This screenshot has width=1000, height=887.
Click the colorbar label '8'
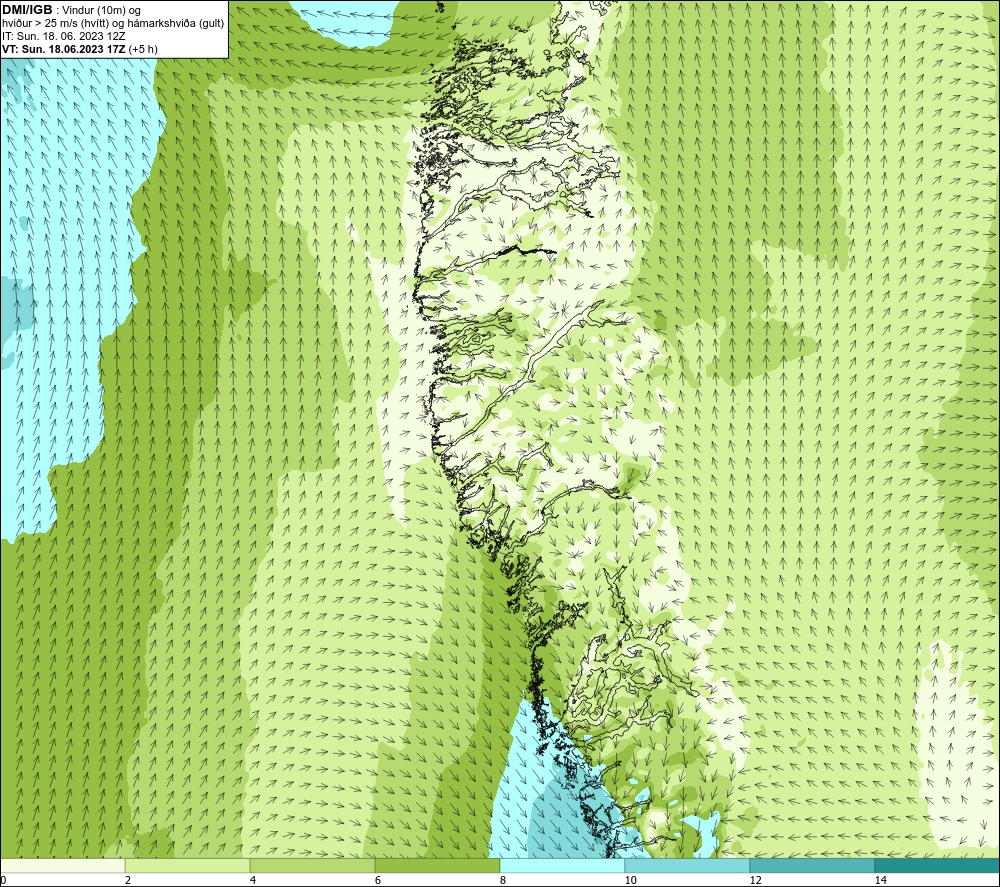pos(503,880)
